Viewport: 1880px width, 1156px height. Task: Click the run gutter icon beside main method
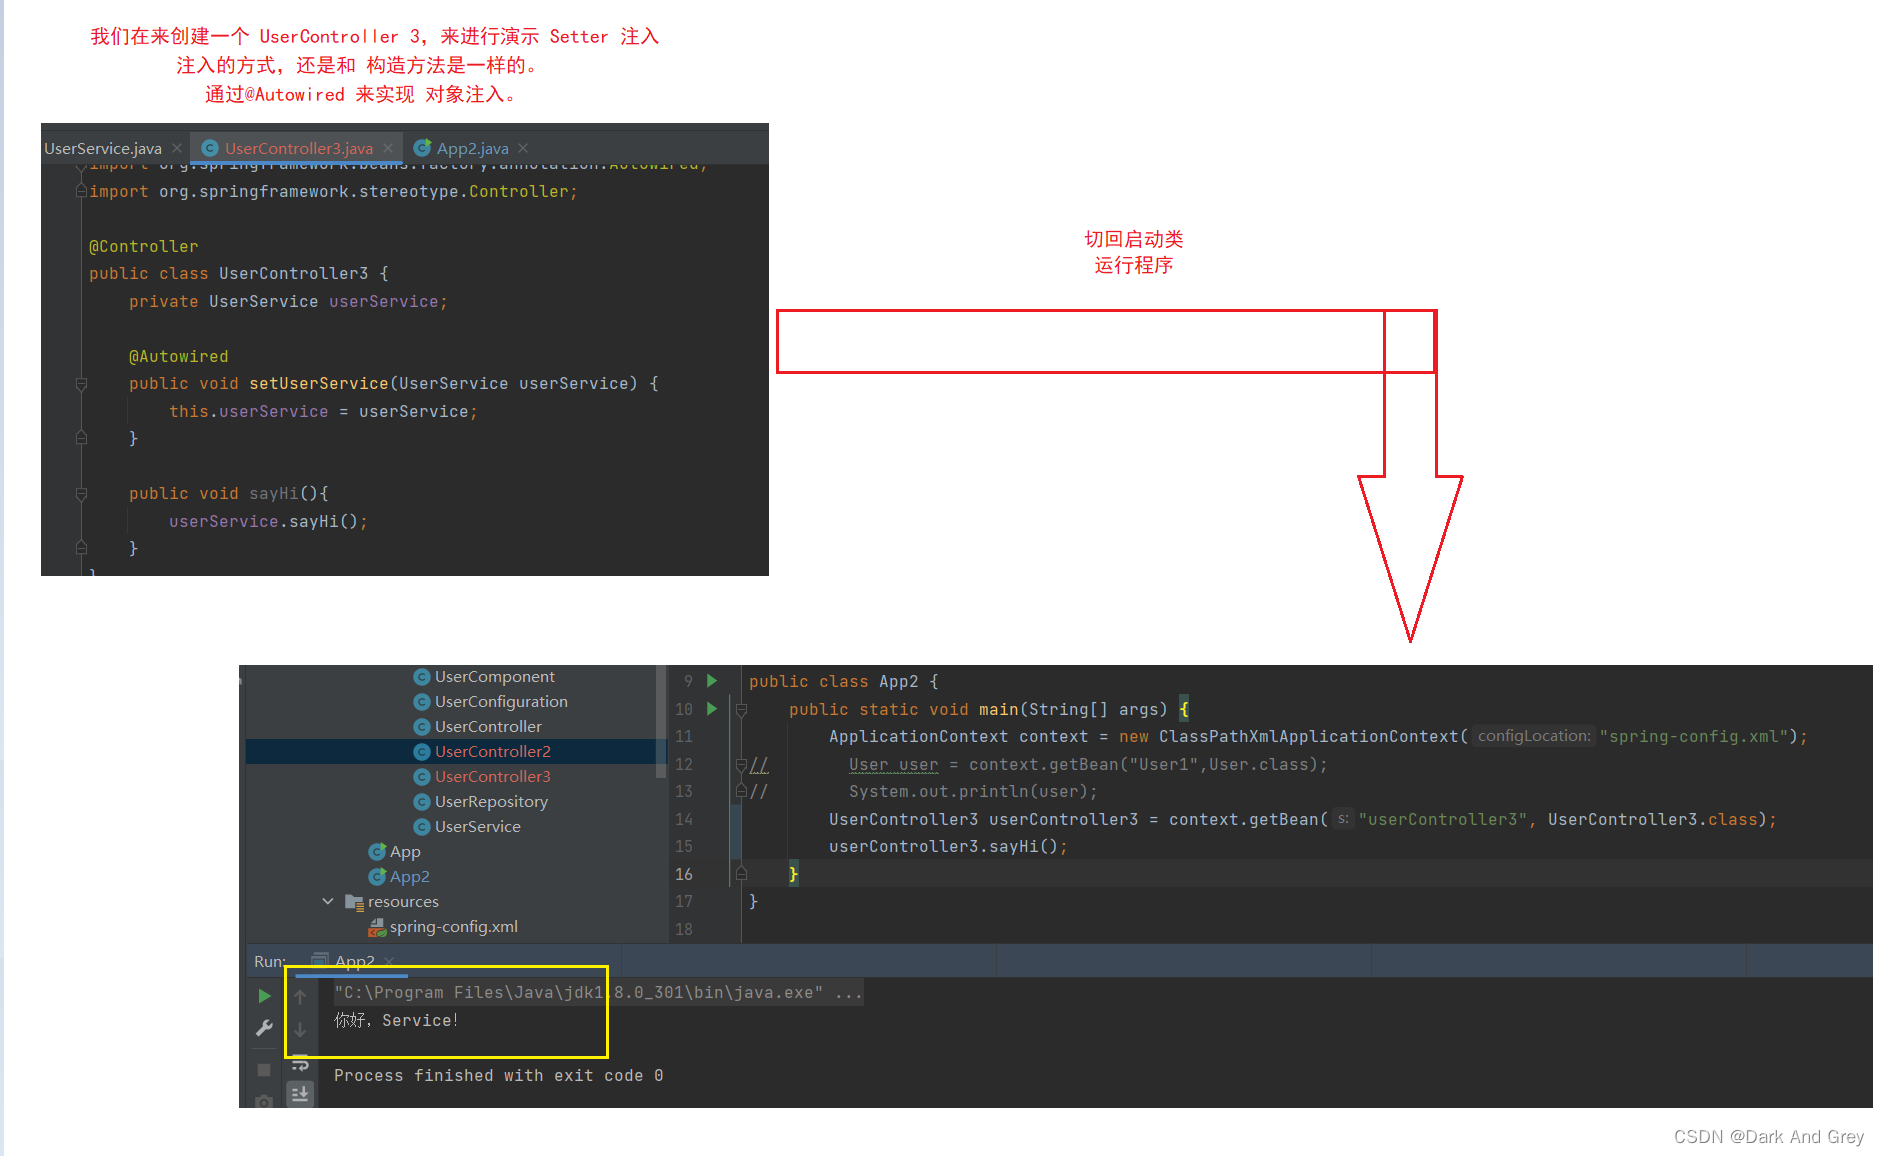click(712, 709)
